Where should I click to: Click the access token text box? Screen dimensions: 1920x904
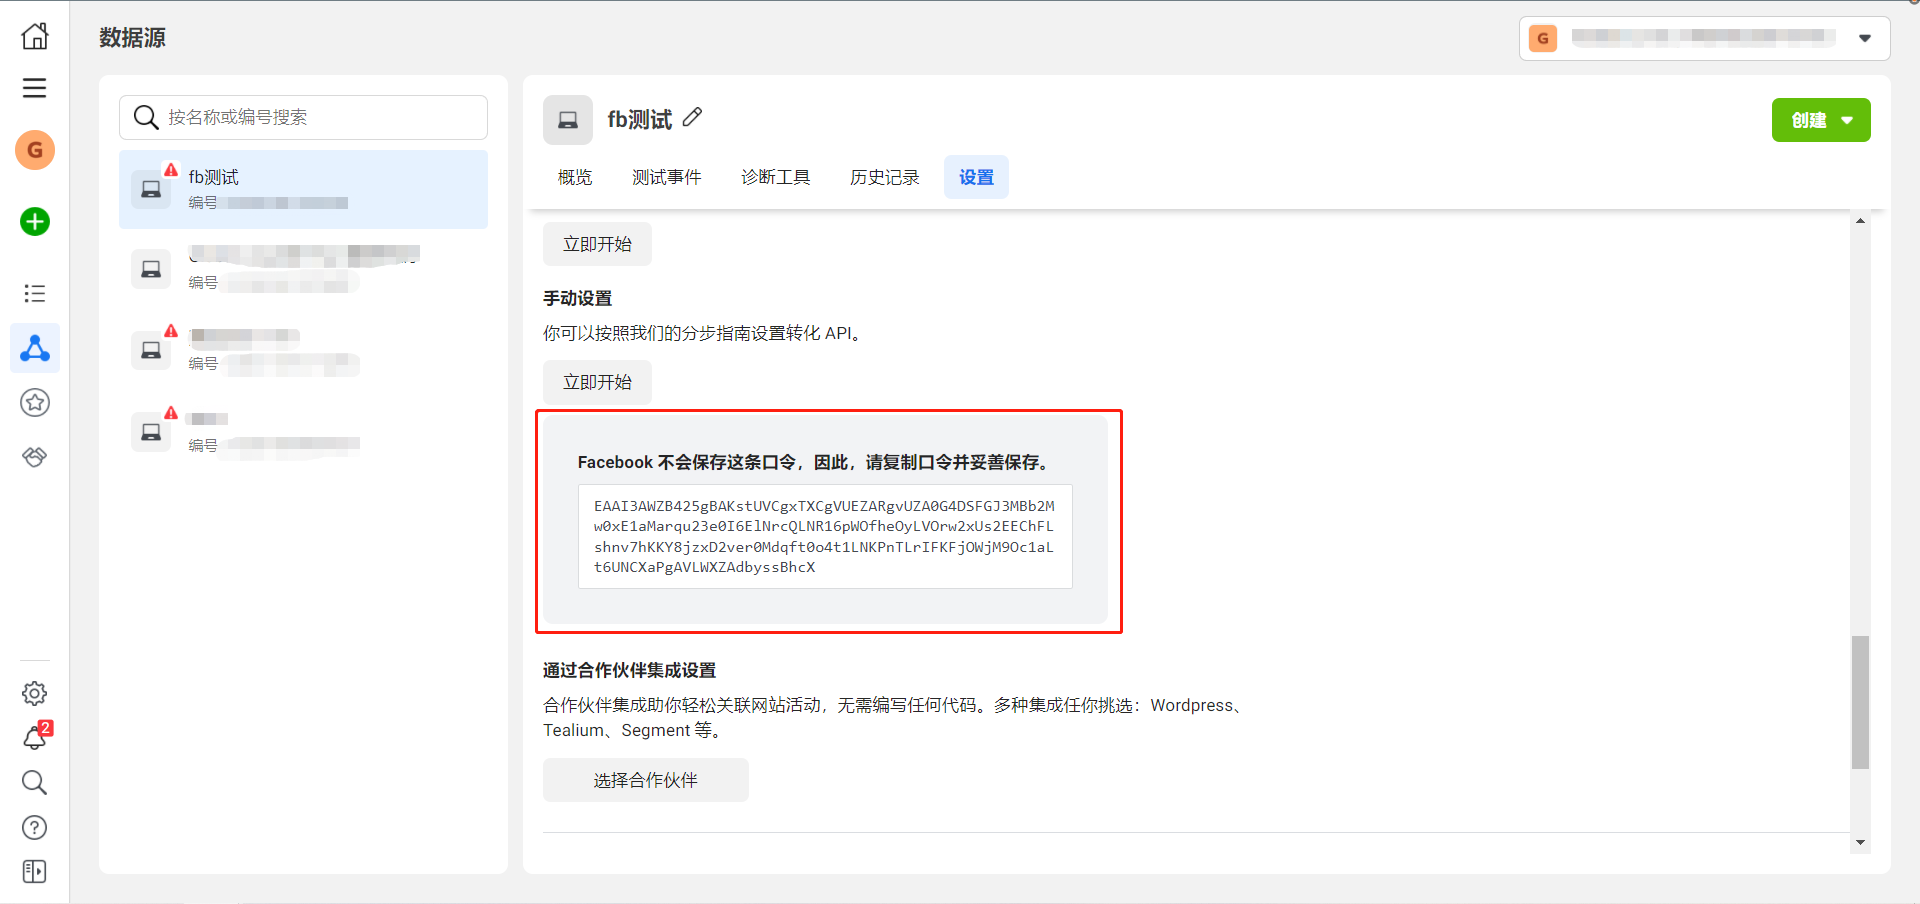(x=825, y=536)
